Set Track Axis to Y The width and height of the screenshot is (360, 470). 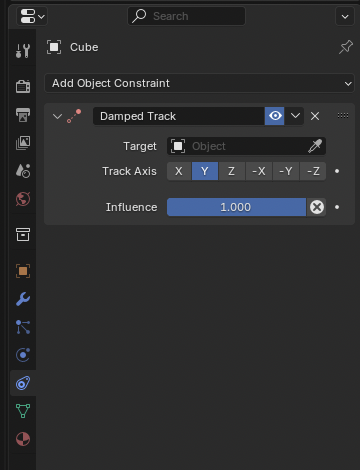pyautogui.click(x=205, y=171)
